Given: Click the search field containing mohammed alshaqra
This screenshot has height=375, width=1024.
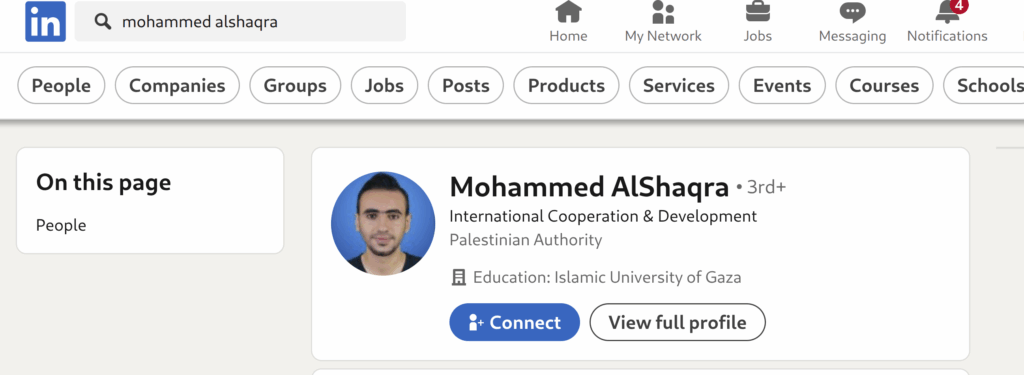Looking at the screenshot, I should coord(240,22).
